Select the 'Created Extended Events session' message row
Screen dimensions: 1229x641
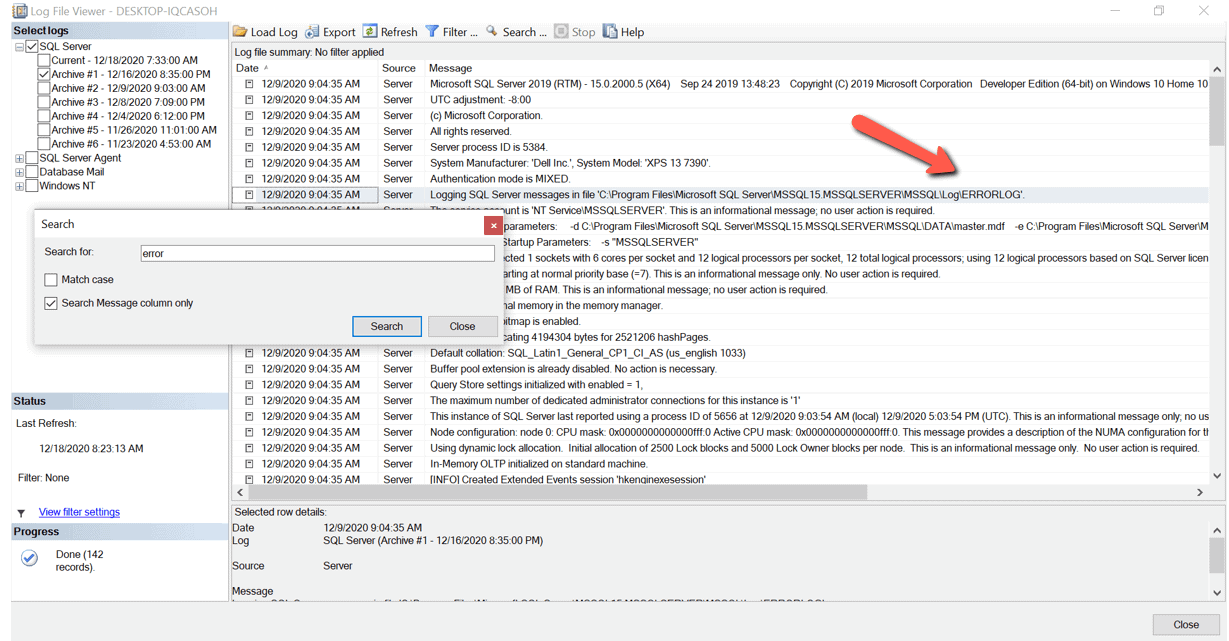coord(720,479)
